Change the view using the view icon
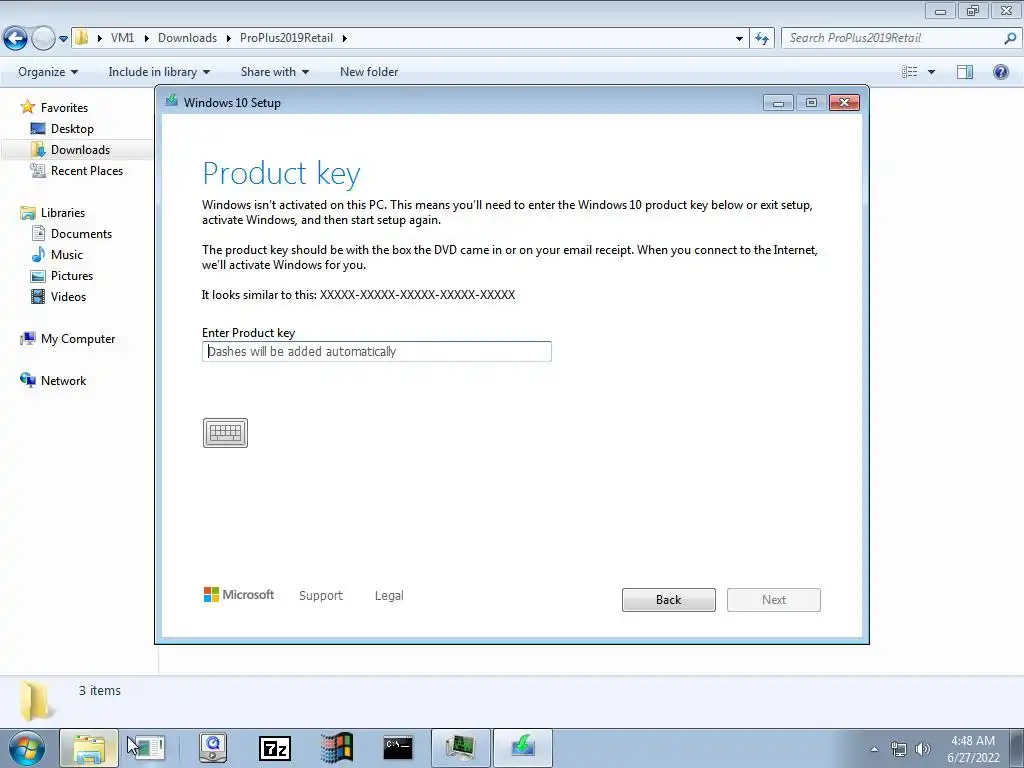This screenshot has width=1024, height=768. coord(910,72)
